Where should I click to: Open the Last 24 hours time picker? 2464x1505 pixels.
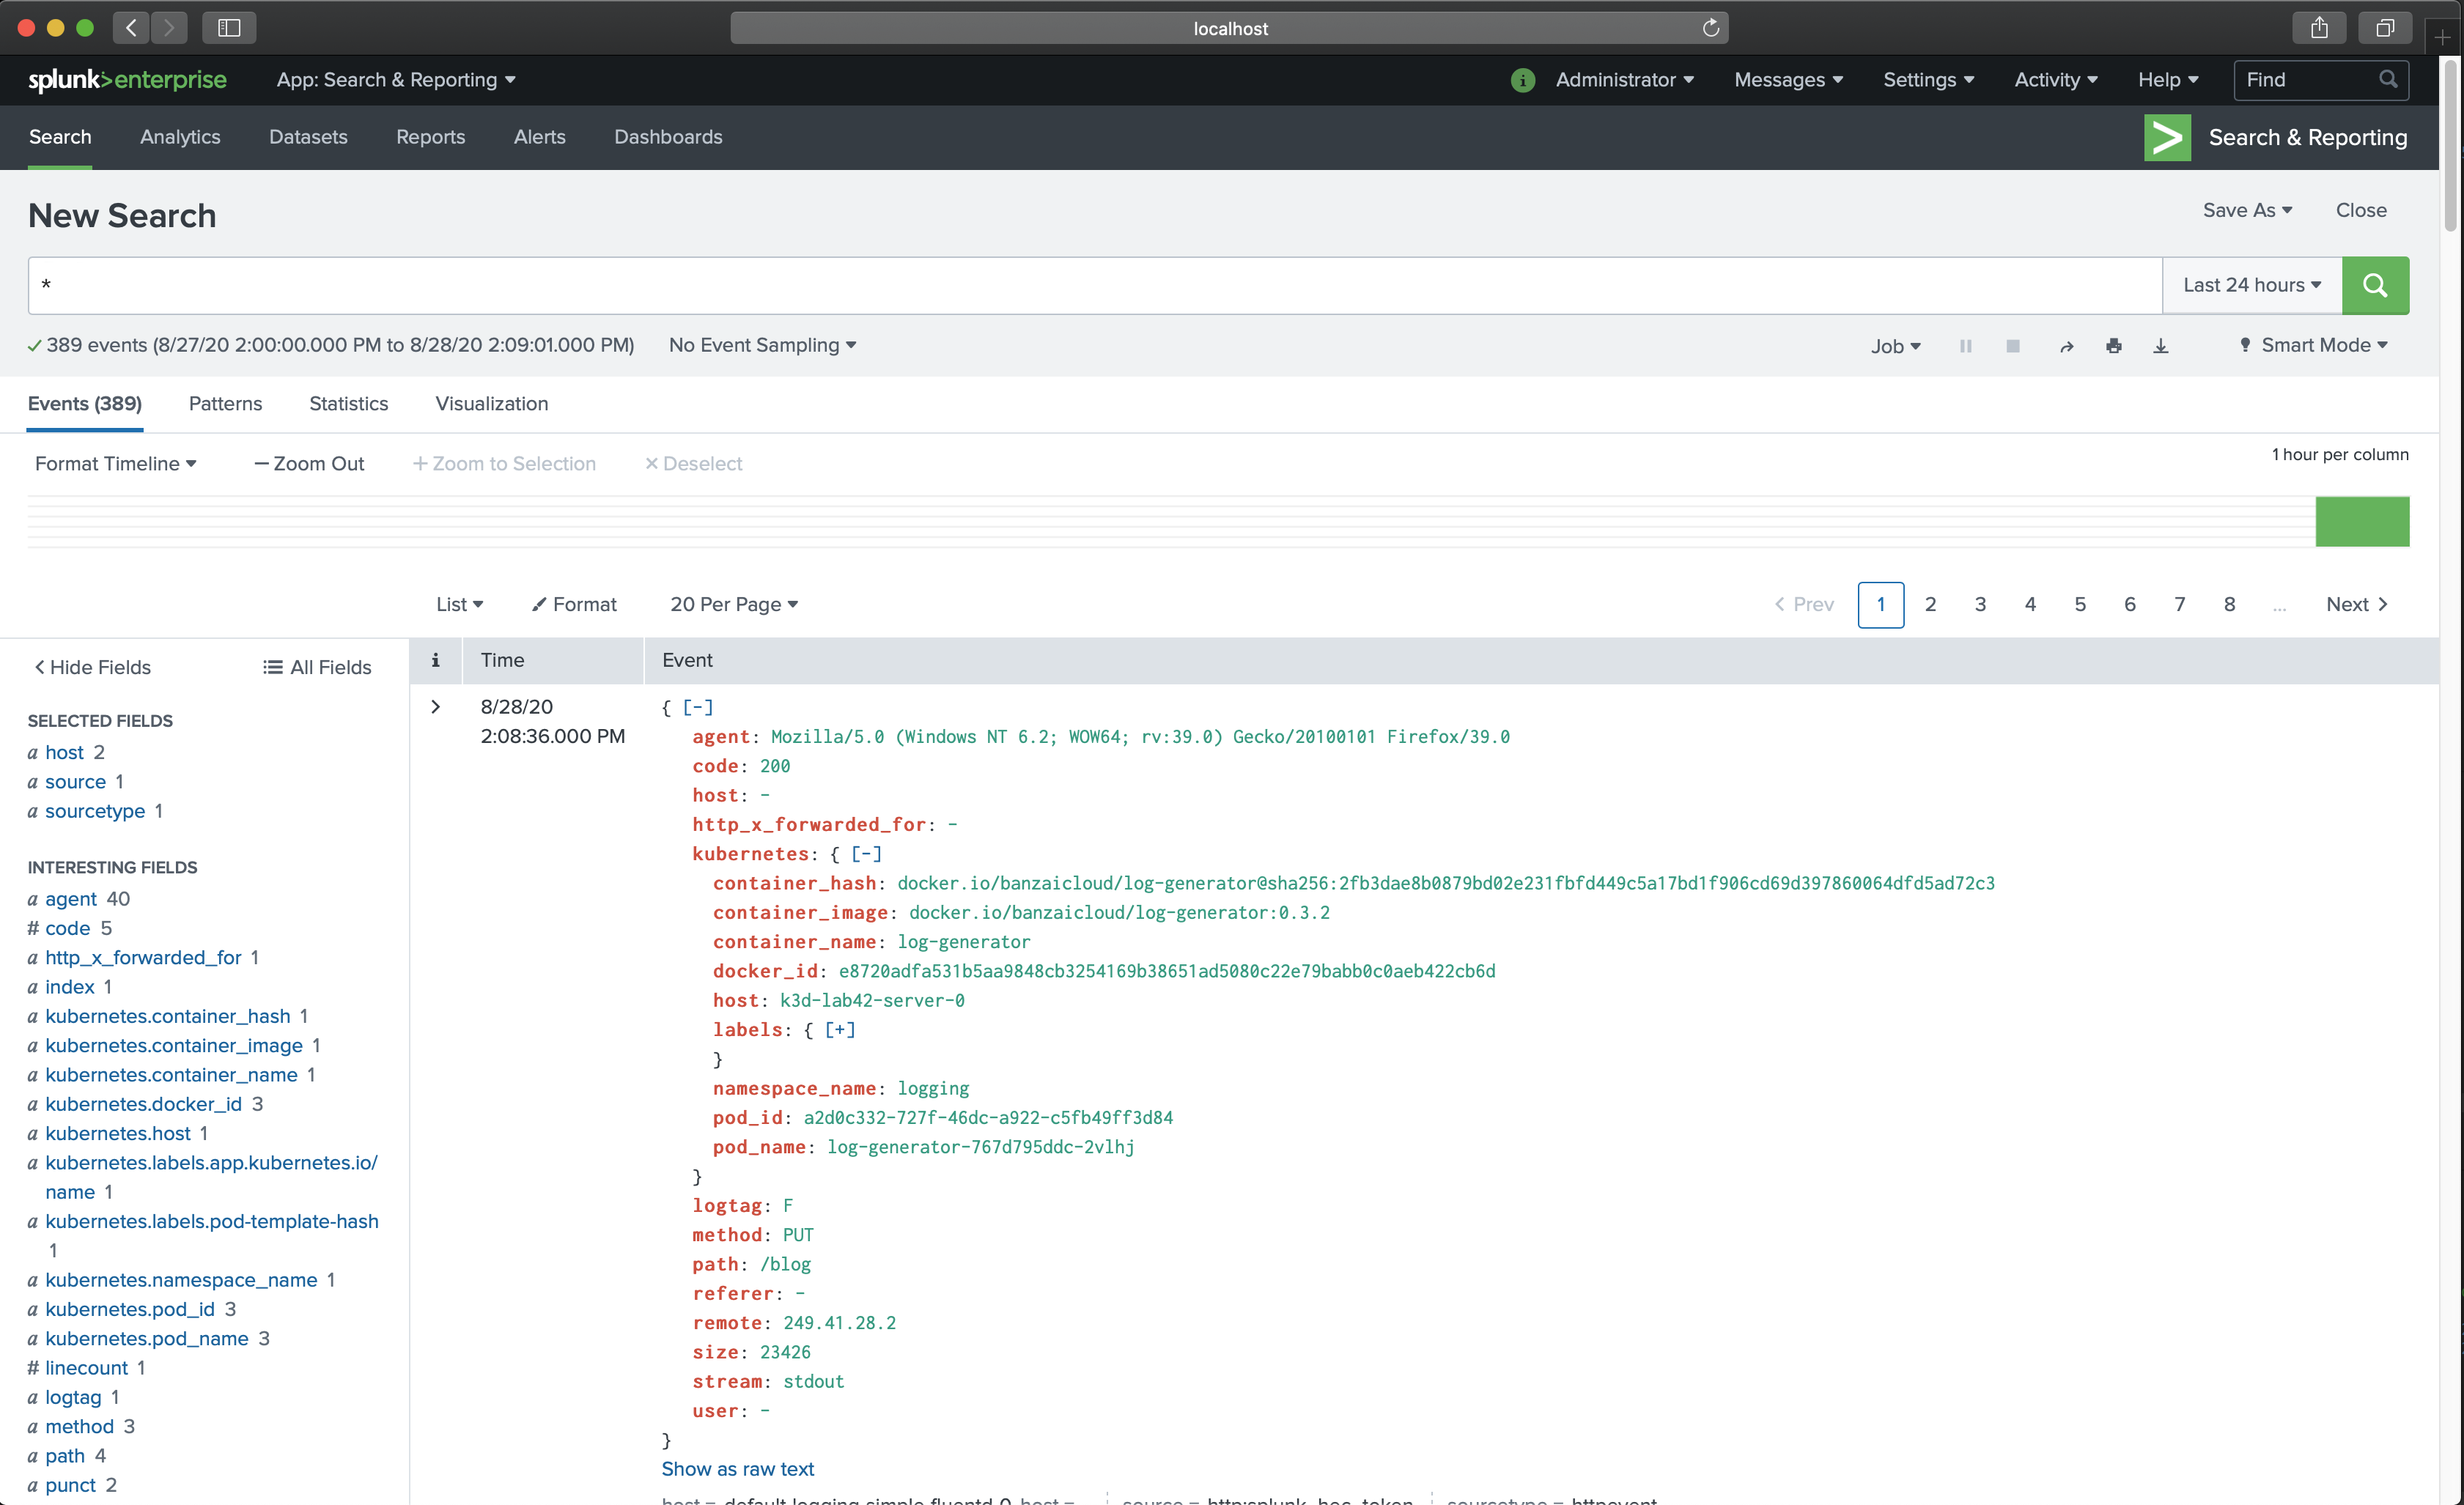[x=2251, y=285]
